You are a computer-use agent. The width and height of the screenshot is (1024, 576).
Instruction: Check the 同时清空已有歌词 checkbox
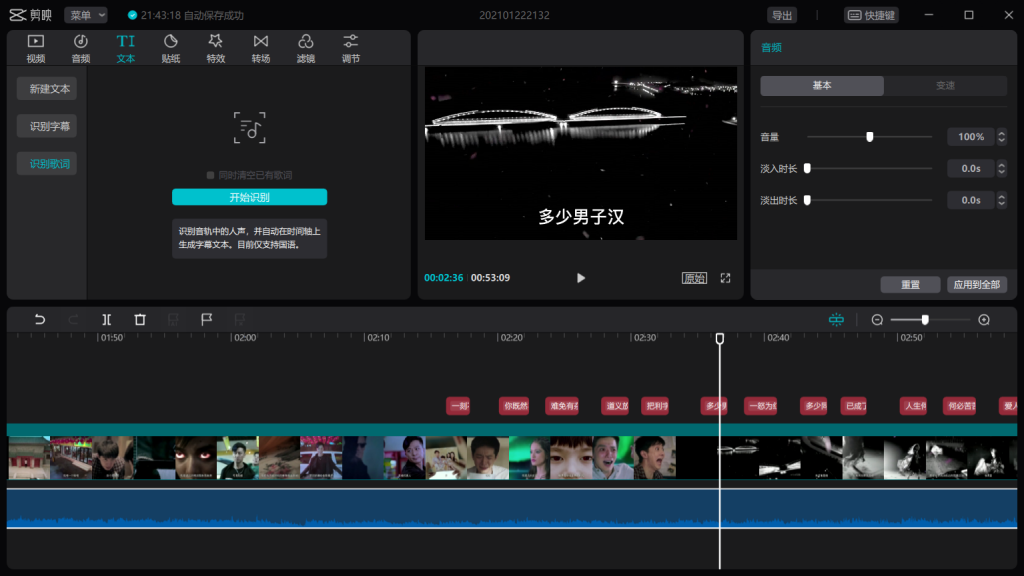point(210,175)
